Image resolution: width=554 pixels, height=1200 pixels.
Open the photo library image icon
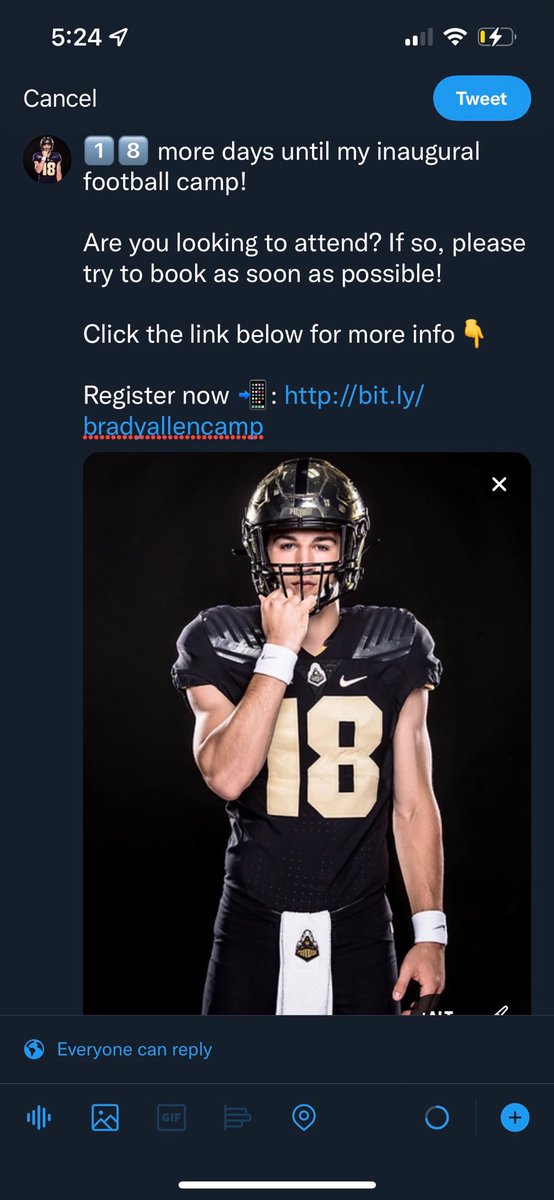pyautogui.click(x=105, y=1117)
